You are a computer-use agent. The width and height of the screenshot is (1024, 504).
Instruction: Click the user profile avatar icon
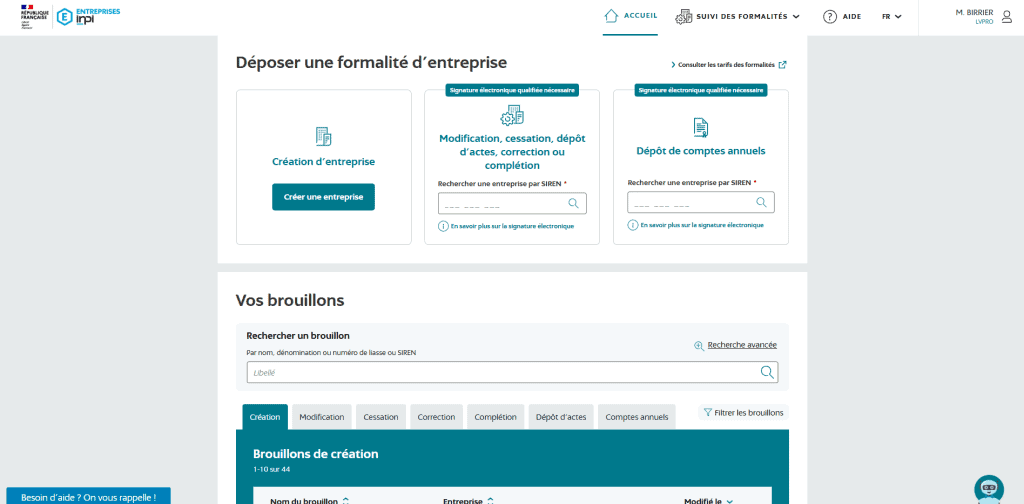(1005, 16)
